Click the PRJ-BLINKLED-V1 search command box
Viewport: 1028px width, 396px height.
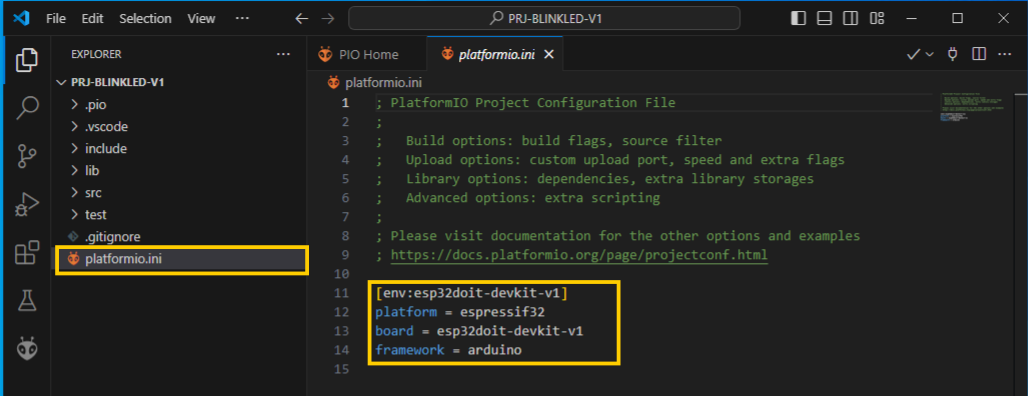point(544,18)
